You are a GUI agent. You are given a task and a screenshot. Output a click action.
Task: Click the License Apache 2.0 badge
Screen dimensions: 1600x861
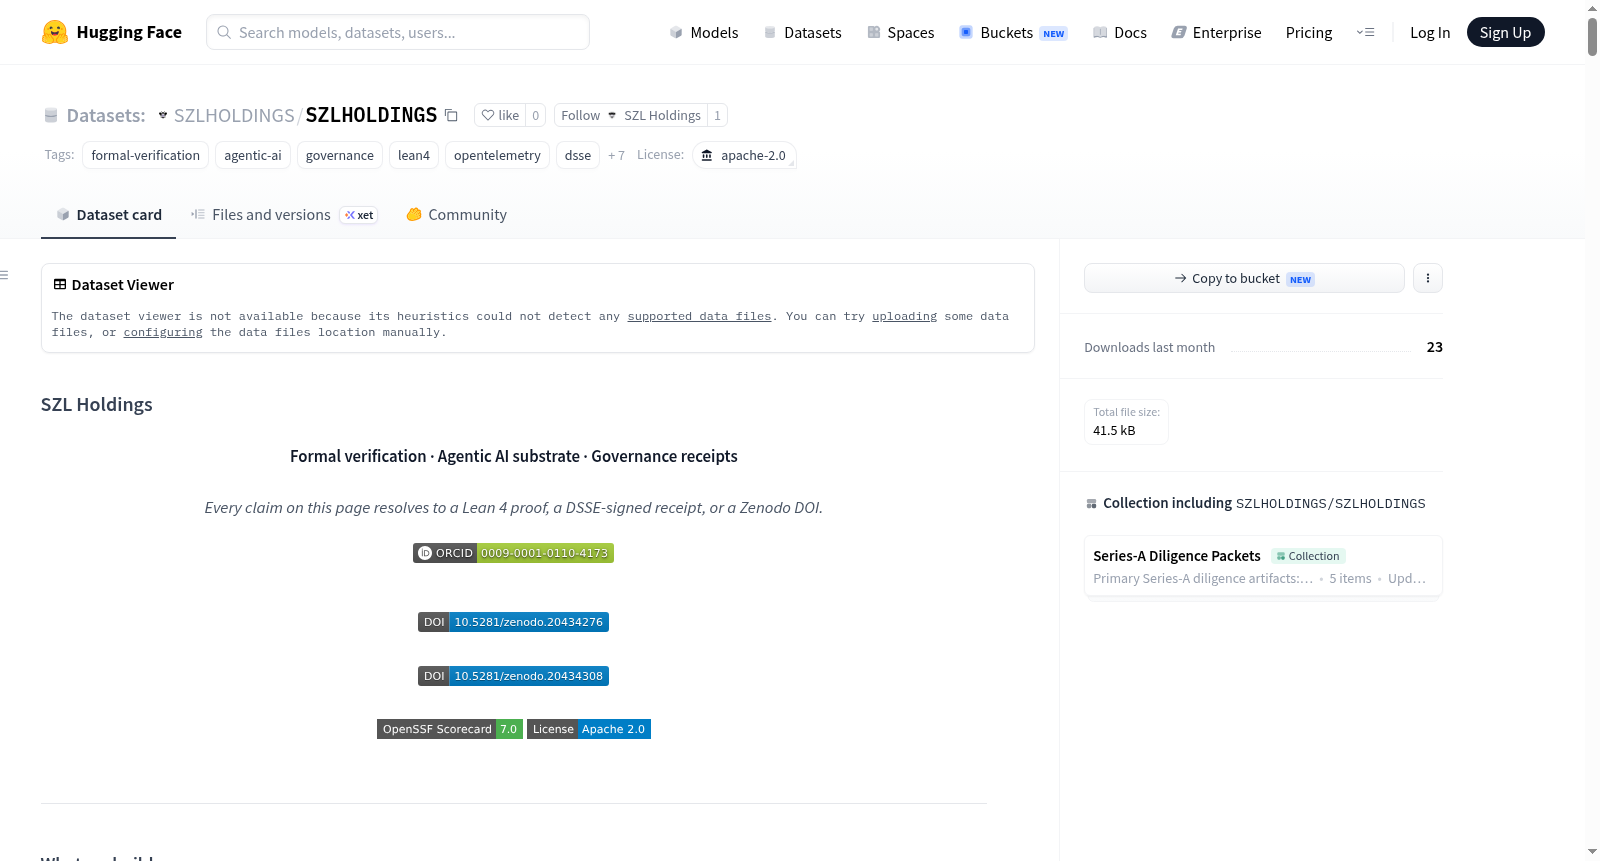[589, 729]
